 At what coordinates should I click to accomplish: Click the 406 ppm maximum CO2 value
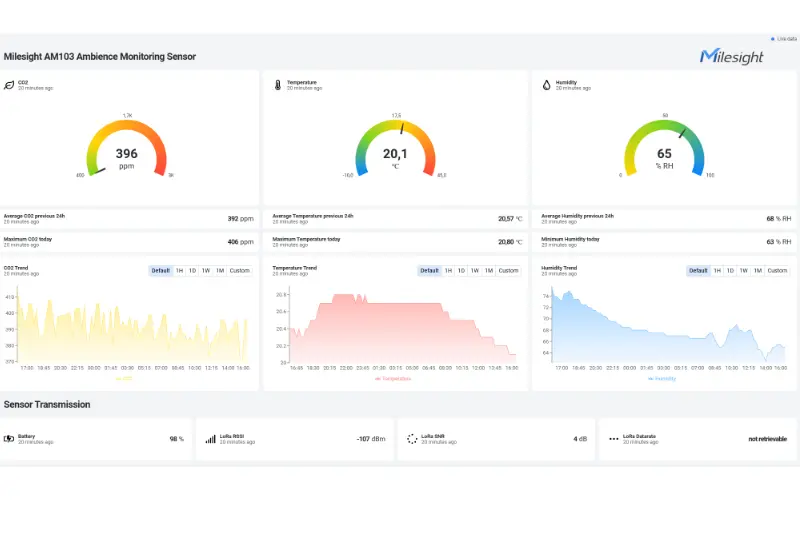pyautogui.click(x=240, y=242)
